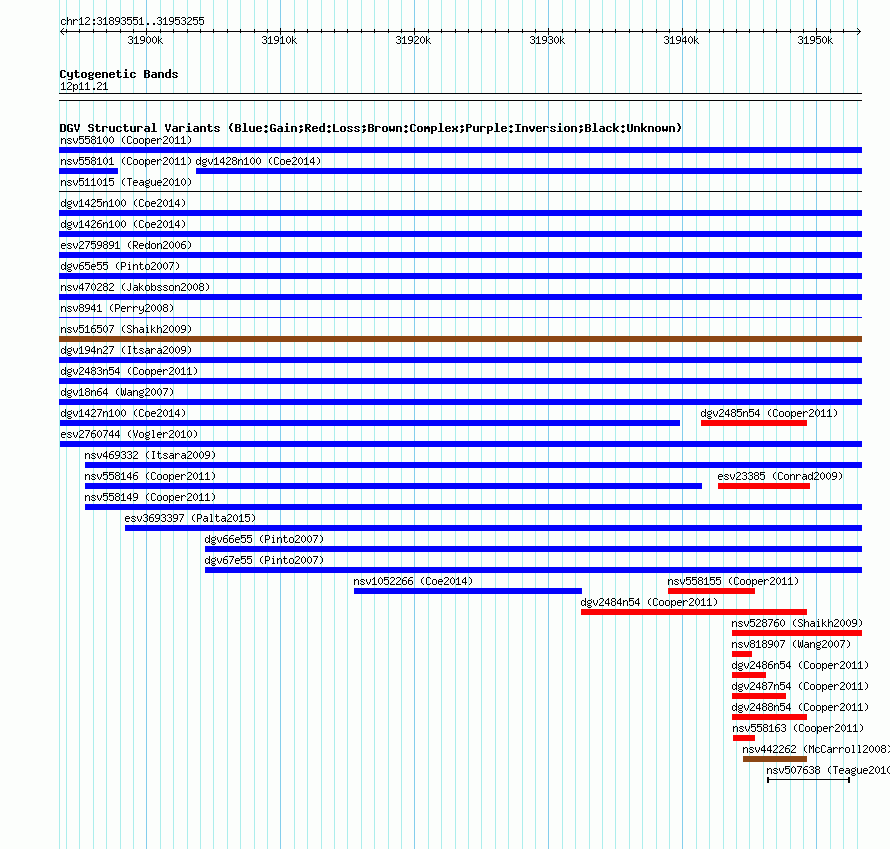890x849 pixels.
Task: Click the DGV Structural Variants track title
Action: [x=370, y=128]
